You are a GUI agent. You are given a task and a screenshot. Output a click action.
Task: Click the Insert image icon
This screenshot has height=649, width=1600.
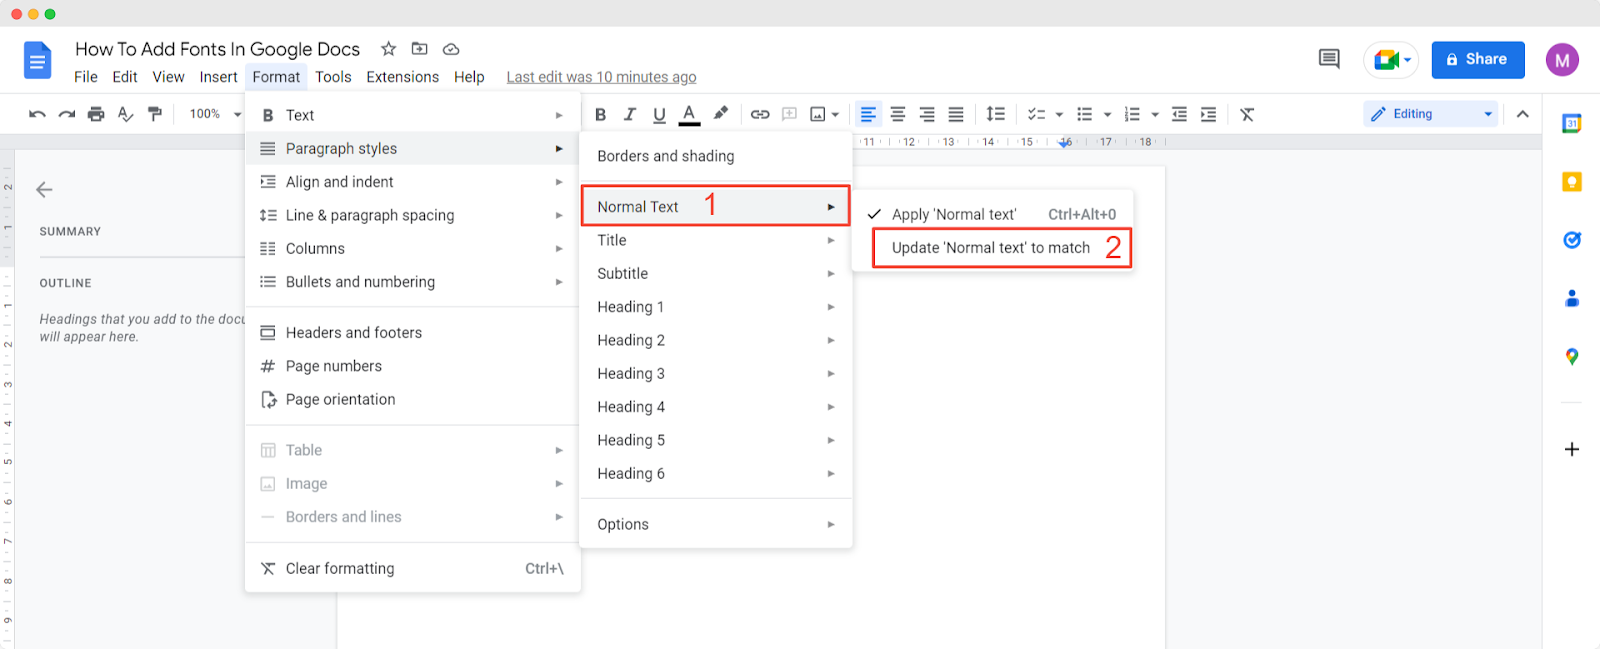point(818,114)
